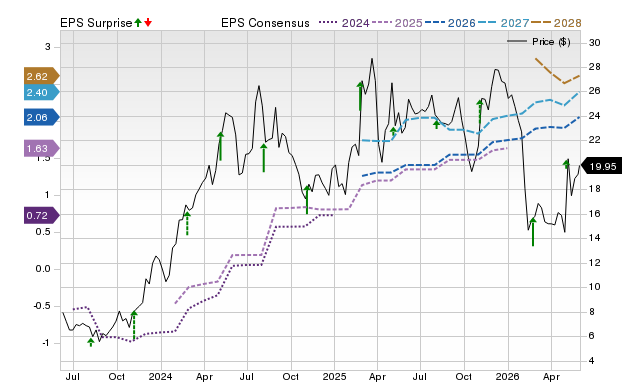Click the EPS surprise arrow at May 2024
The image size is (640, 382).
220,146
